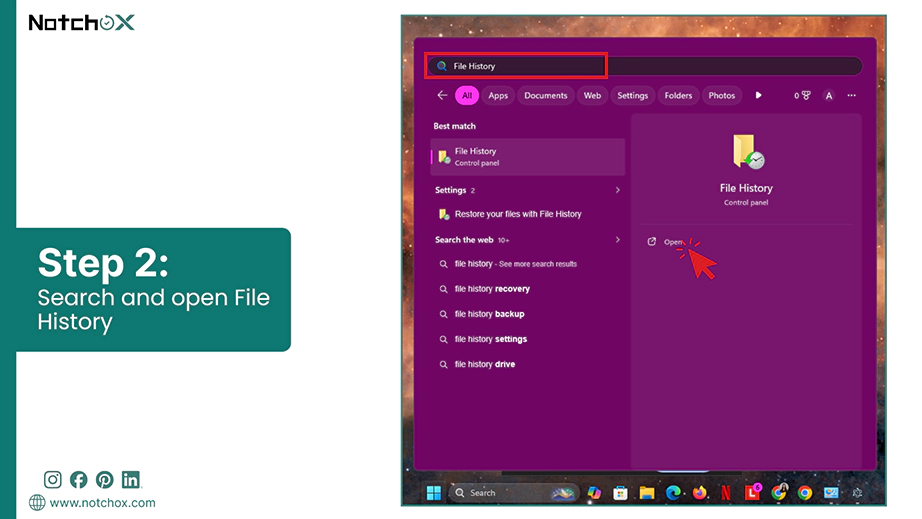This screenshot has width=922, height=519.
Task: Open the Windows Start button
Action: click(434, 493)
